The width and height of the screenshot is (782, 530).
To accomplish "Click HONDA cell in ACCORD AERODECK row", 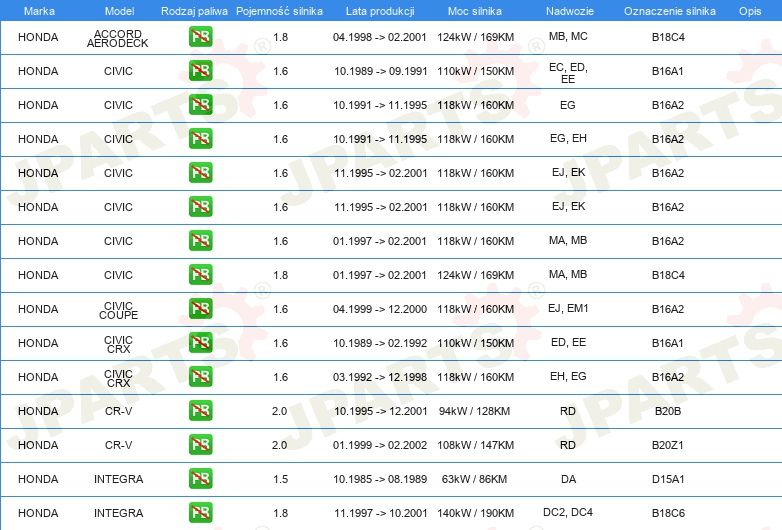I will click(38, 37).
